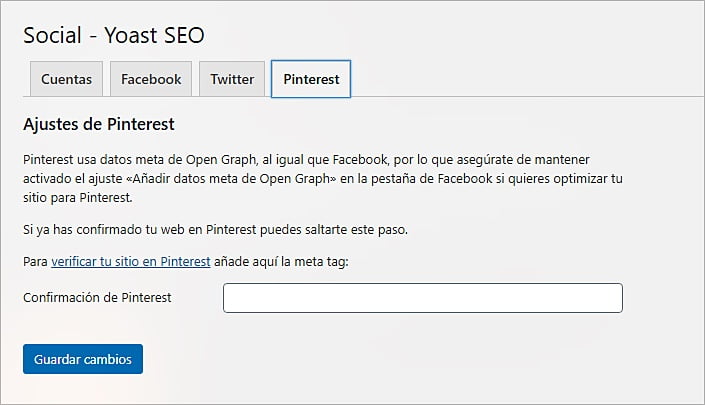
Task: Click the word 'Para' before the verification link
Action: (x=35, y=261)
